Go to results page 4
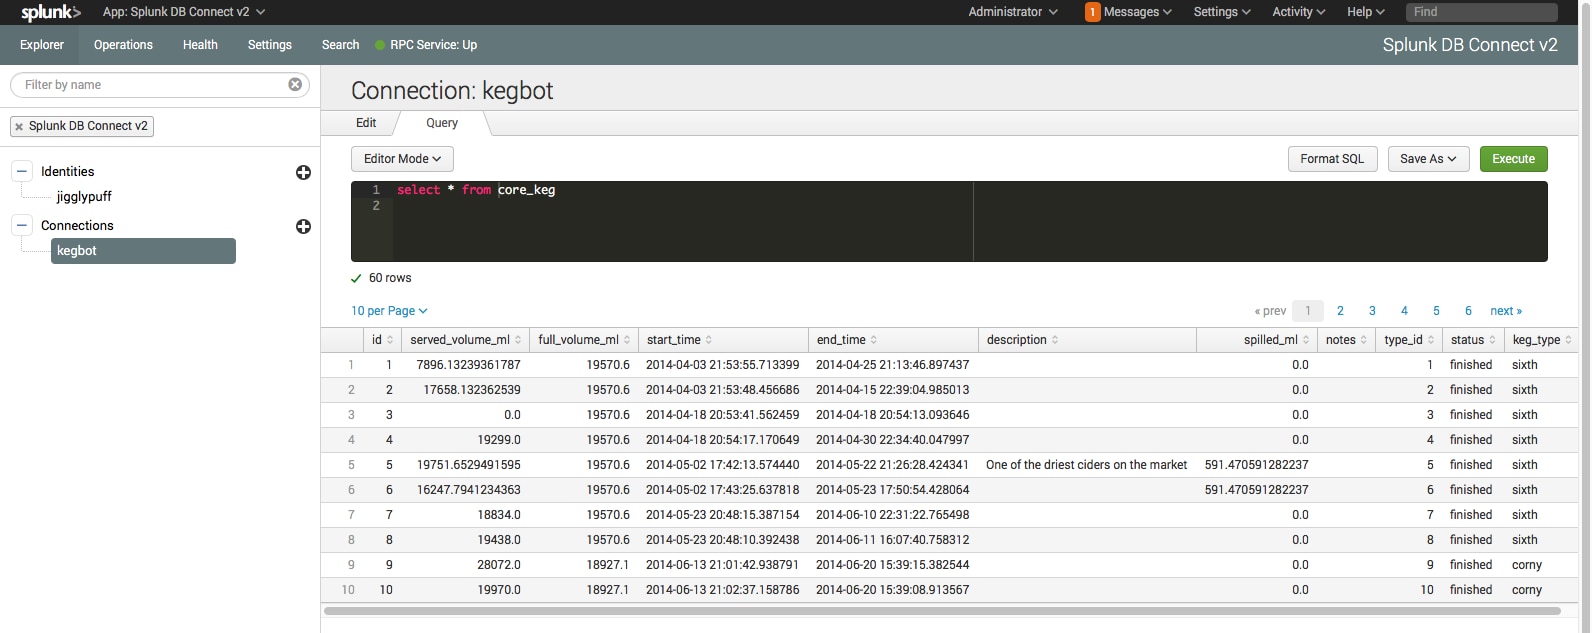Viewport: 1592px width, 633px height. pos(1404,311)
